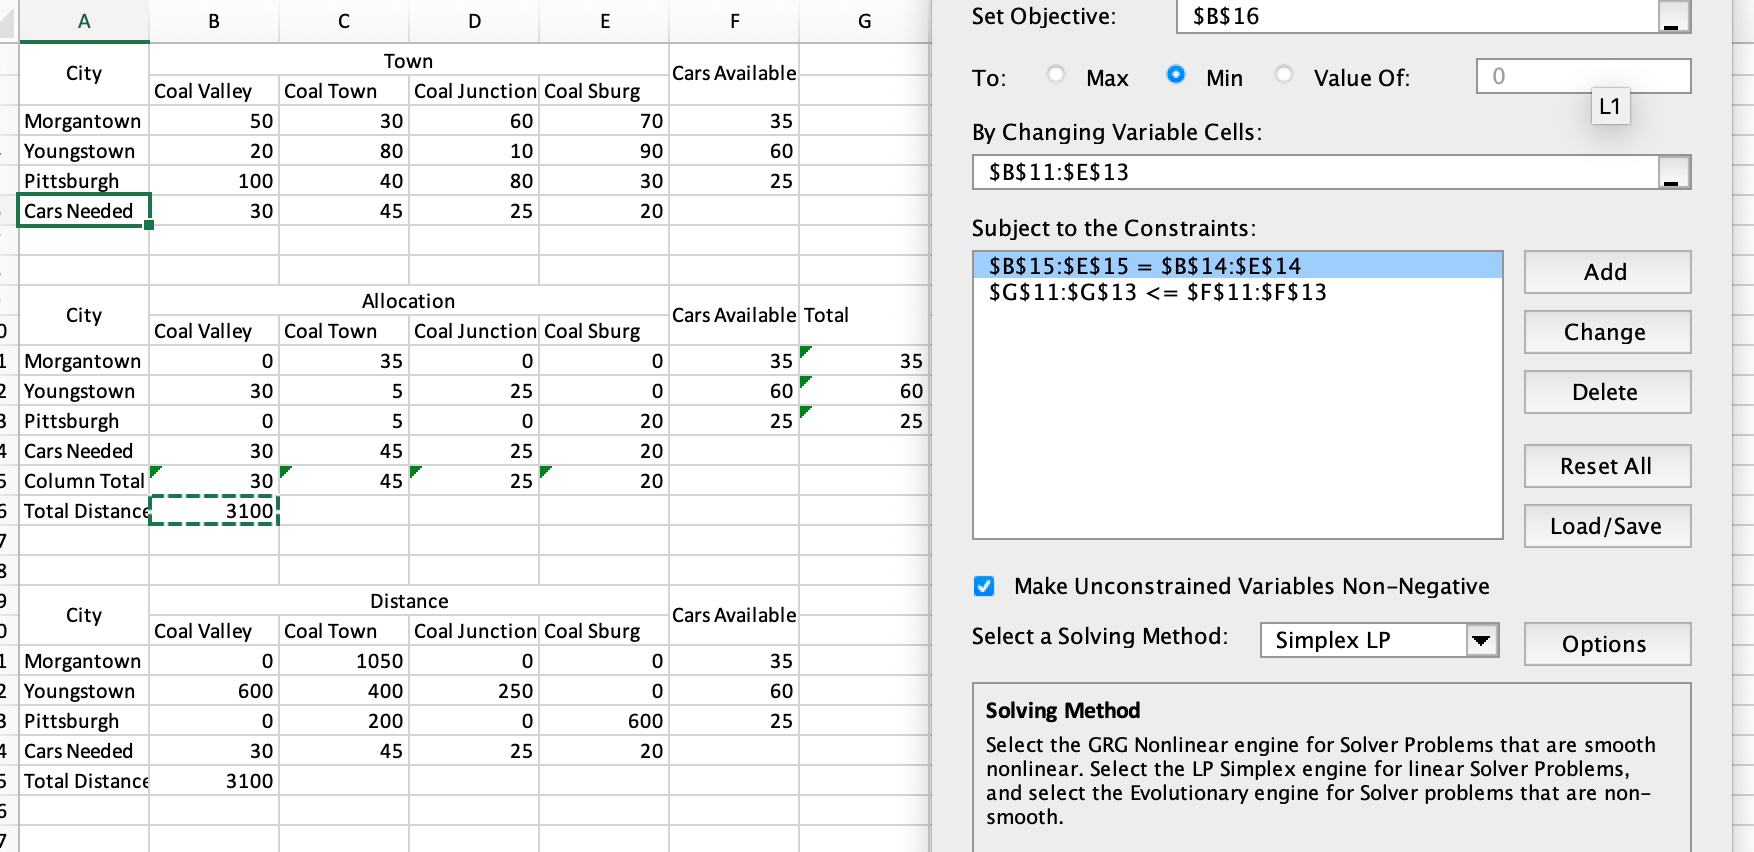Click the Add constraint button

pos(1607,272)
